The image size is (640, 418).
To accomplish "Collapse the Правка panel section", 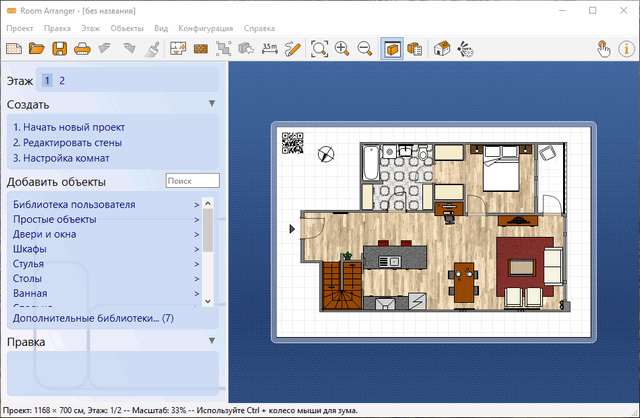I will [211, 341].
